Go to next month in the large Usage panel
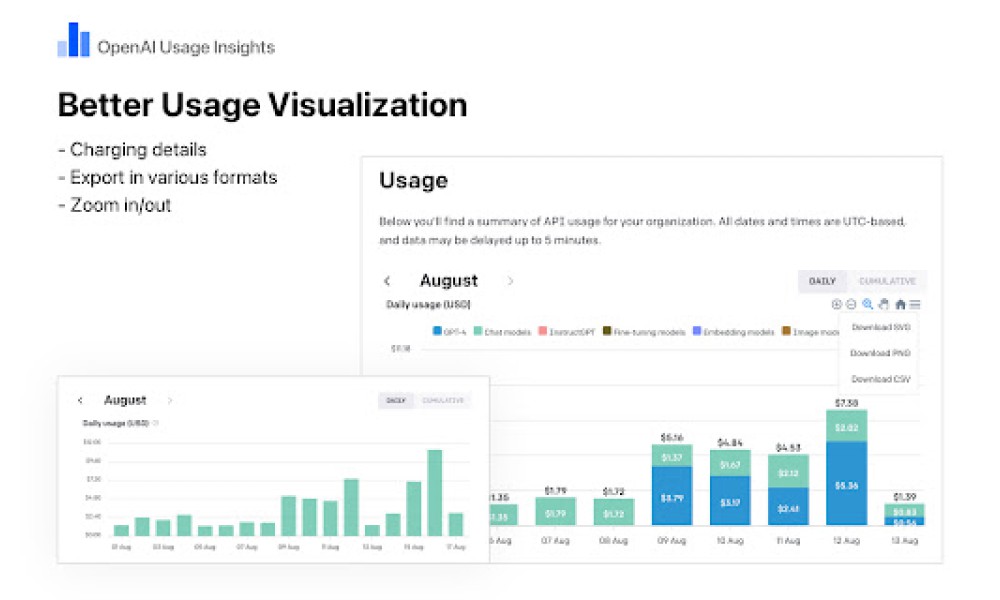Screen dimensions: 1000x600 [510, 281]
